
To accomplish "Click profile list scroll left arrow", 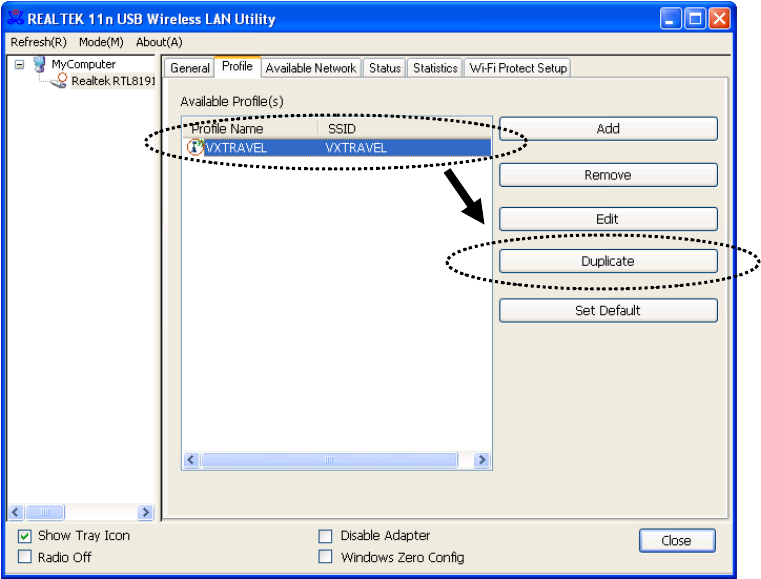I will (x=191, y=460).
